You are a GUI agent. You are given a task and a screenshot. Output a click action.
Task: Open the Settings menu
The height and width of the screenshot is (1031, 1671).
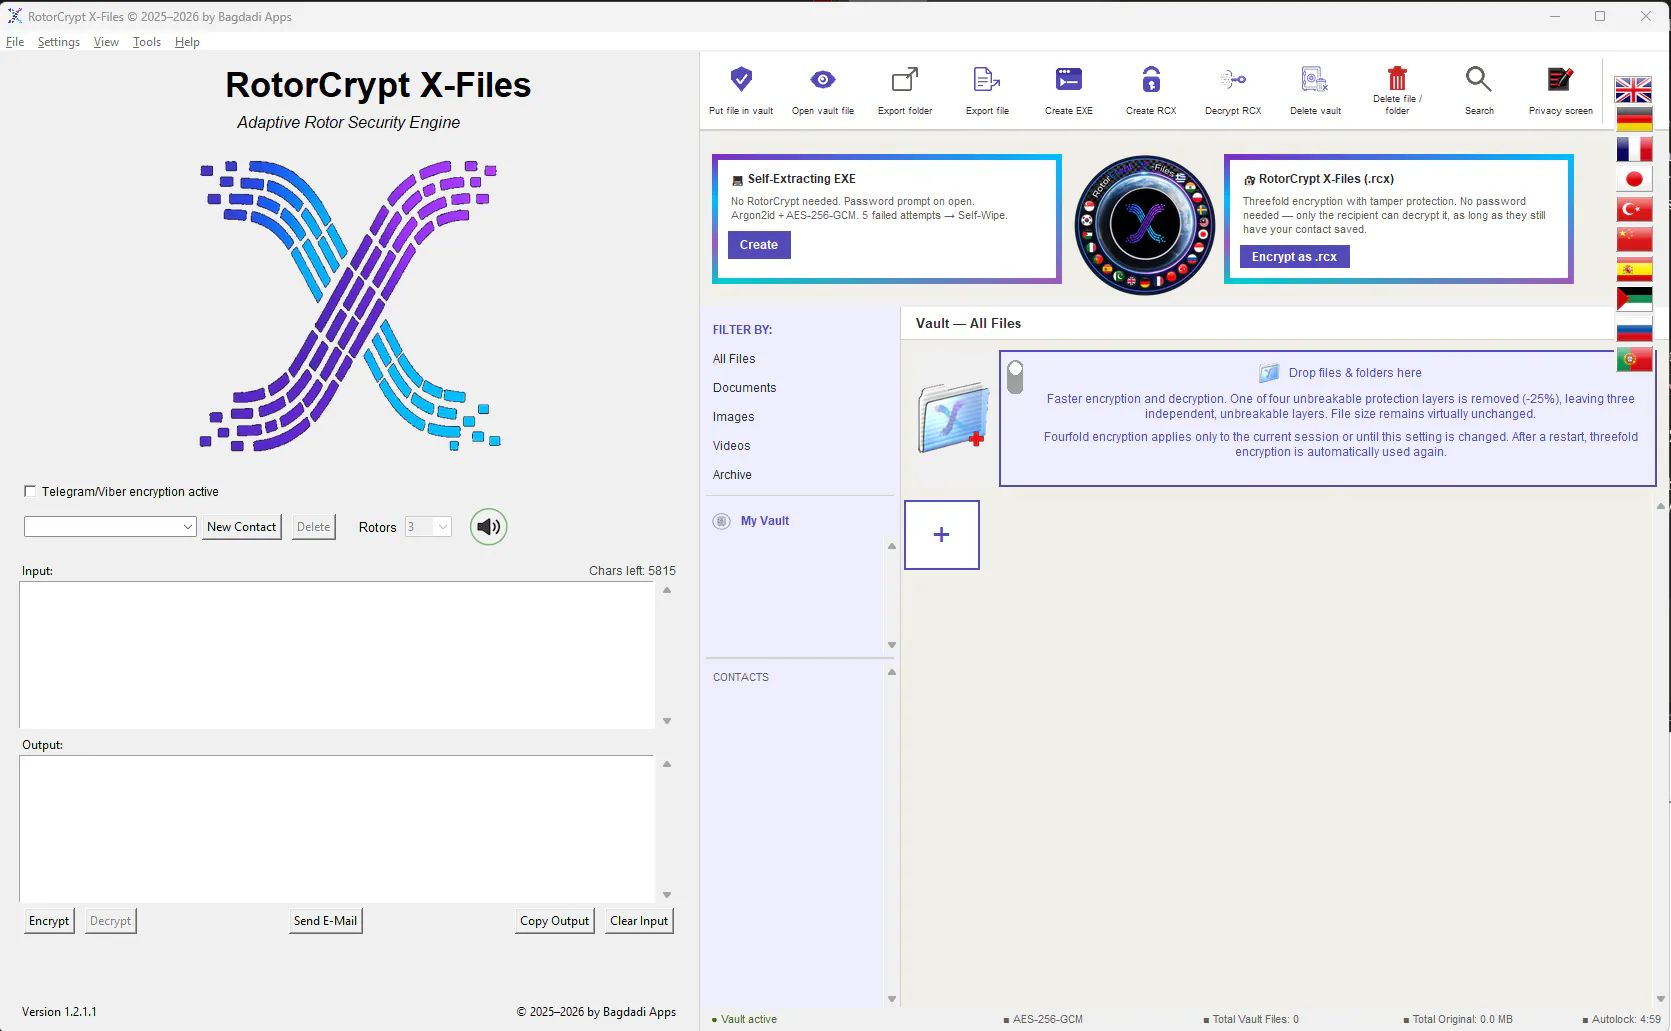(x=59, y=42)
